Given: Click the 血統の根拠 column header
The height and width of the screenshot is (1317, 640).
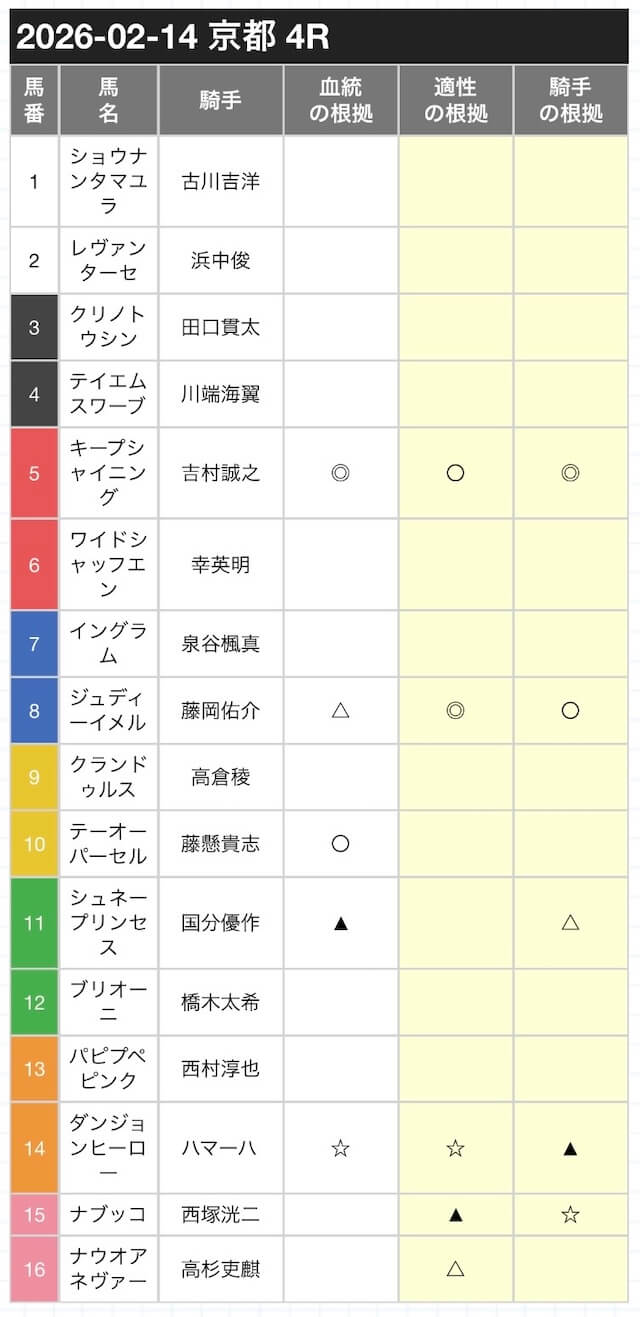Looking at the screenshot, I should click(340, 101).
